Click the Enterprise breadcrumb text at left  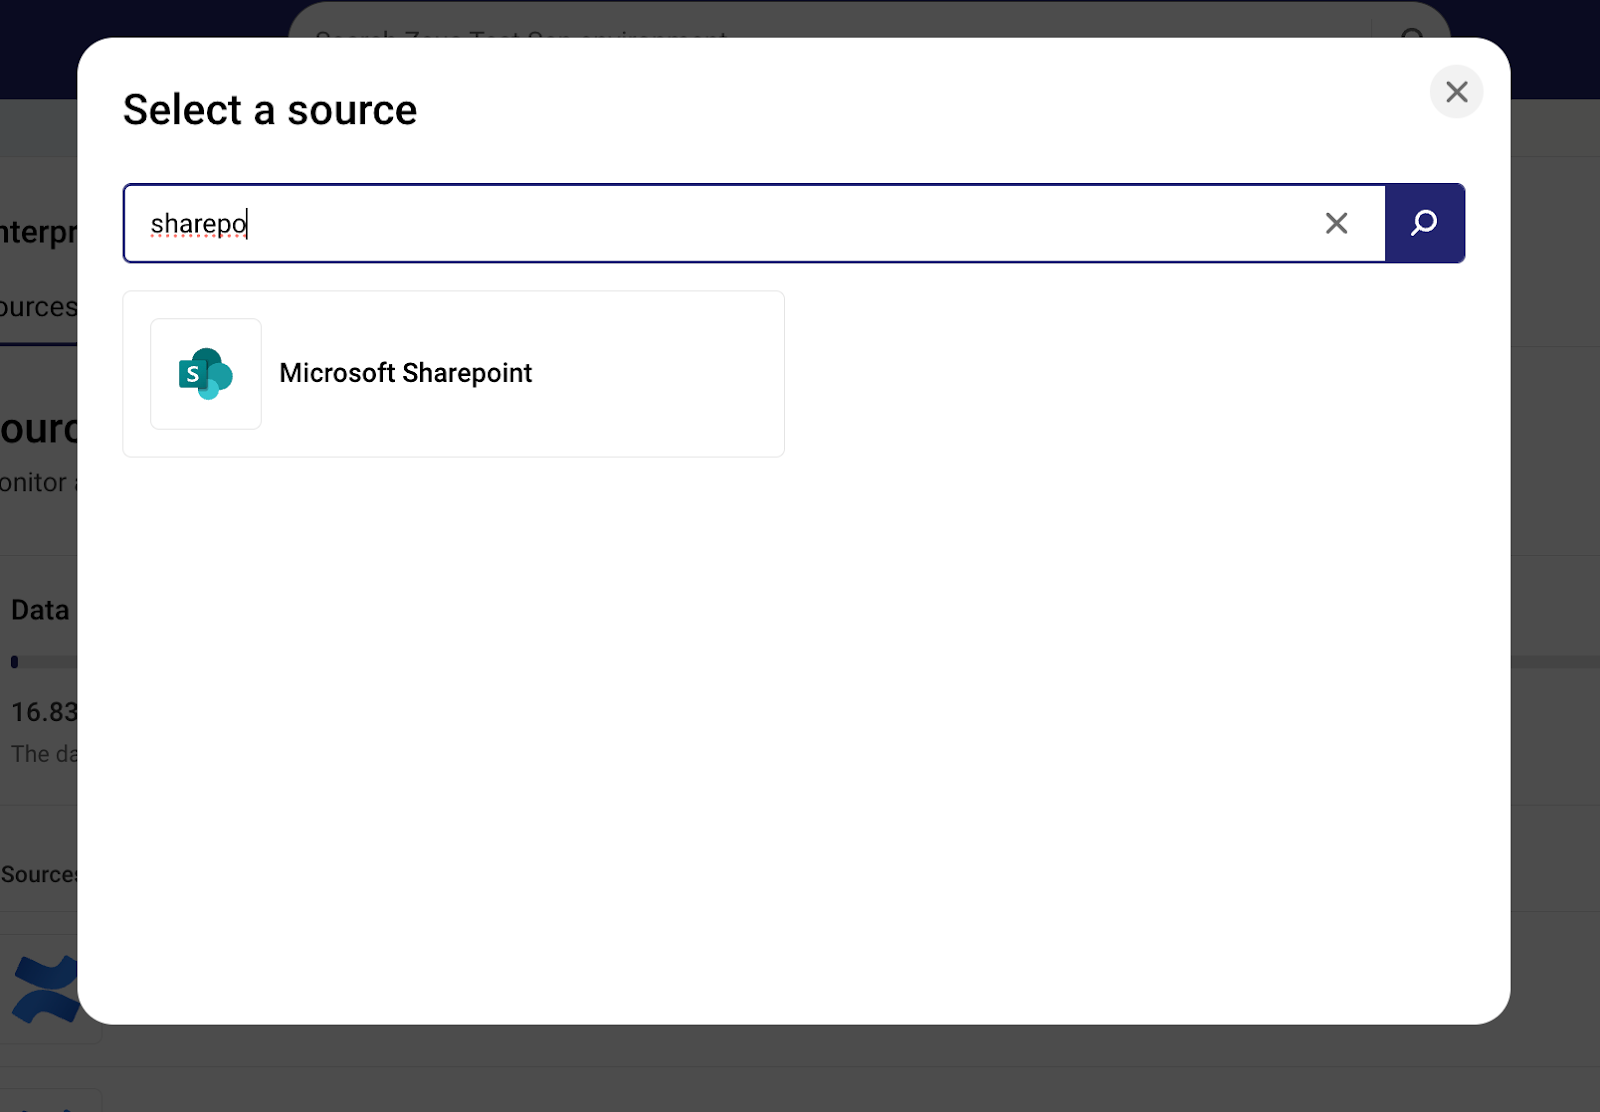38,232
